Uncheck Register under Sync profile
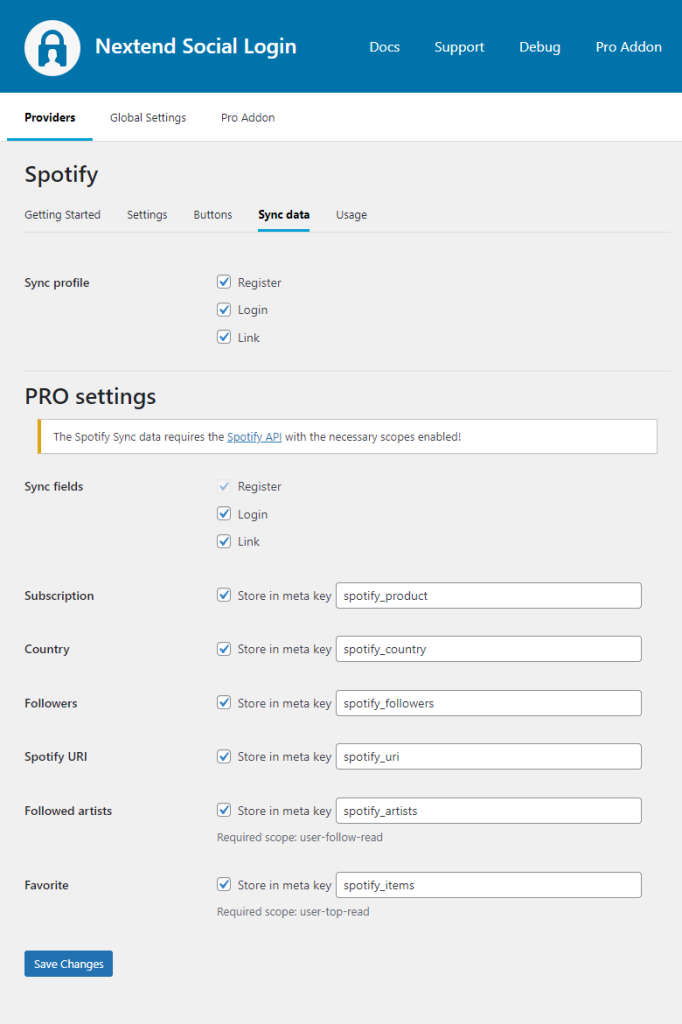Viewport: 682px width, 1024px height. coord(224,282)
